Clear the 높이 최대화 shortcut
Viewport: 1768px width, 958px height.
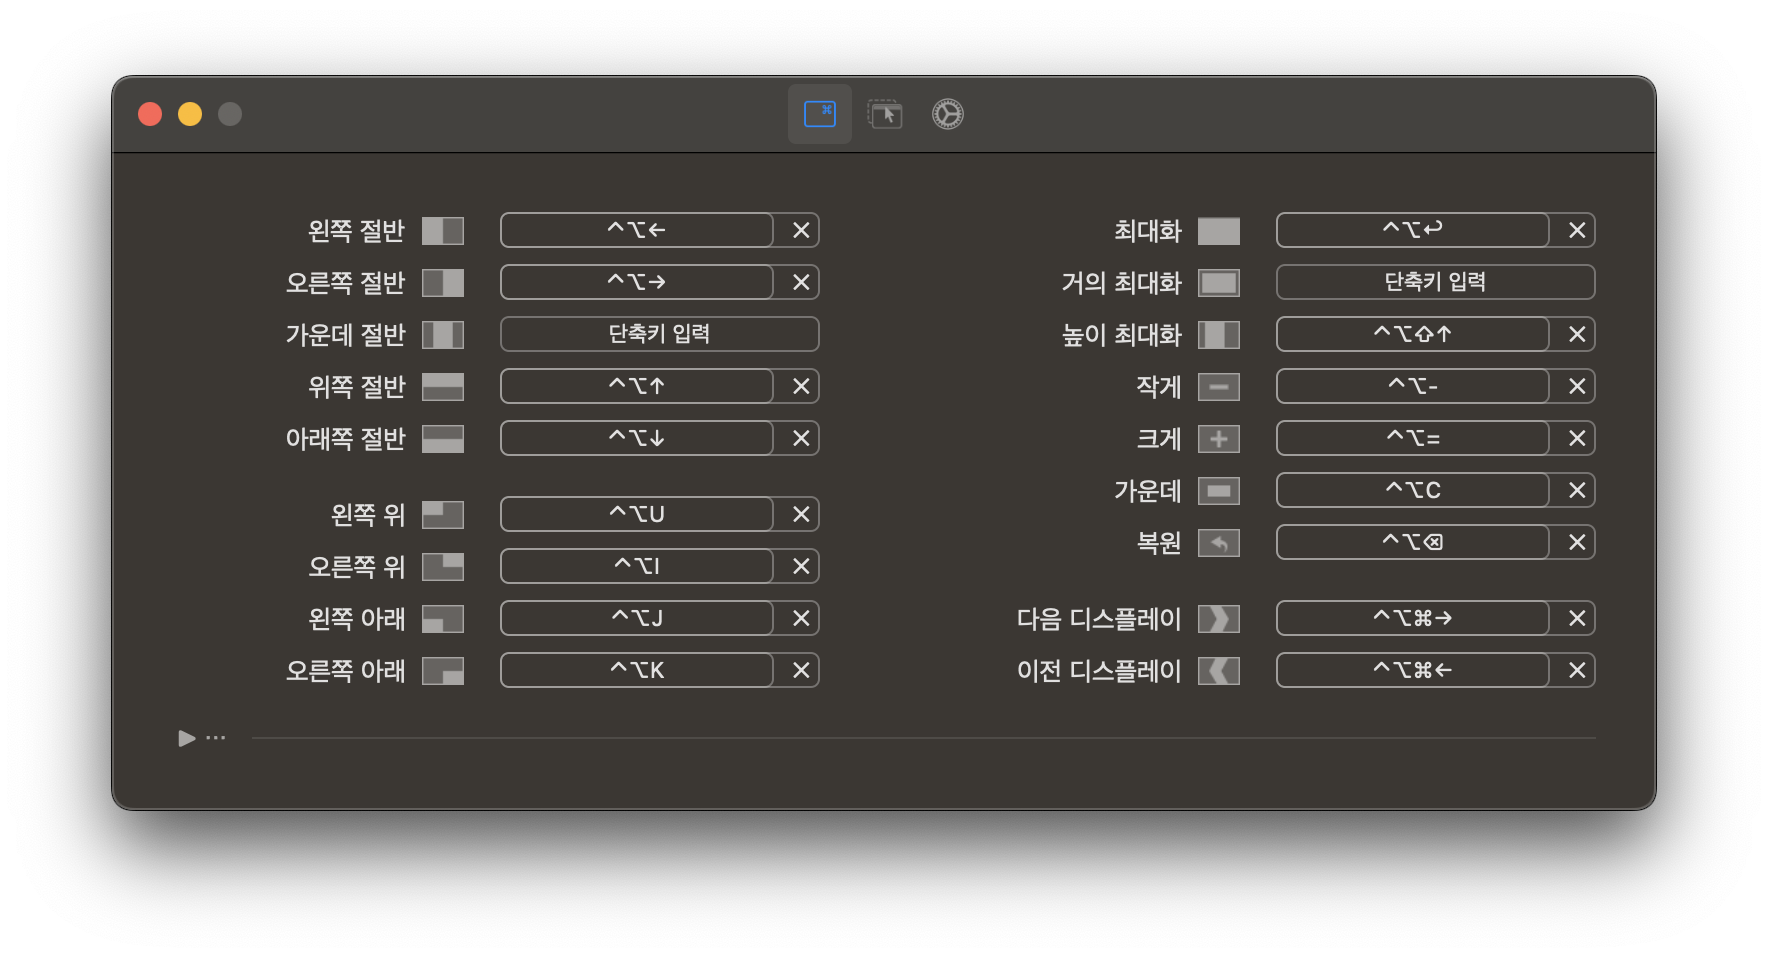(x=1577, y=334)
